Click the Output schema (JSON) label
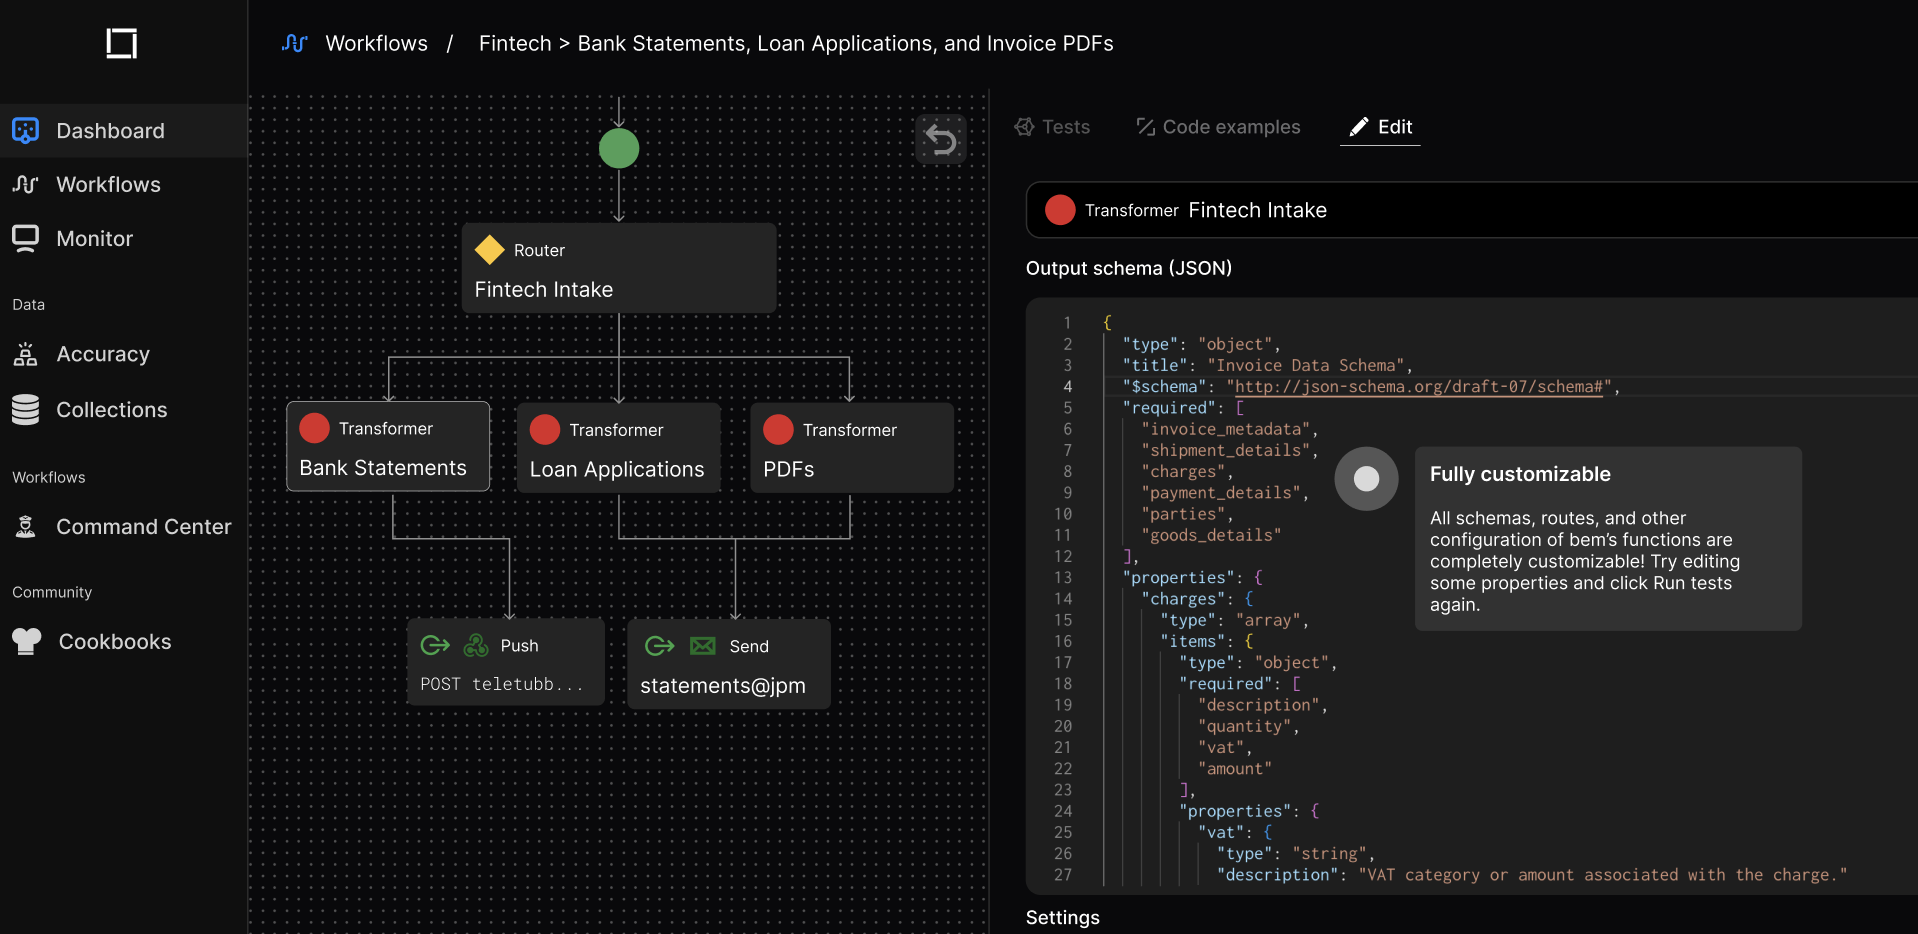This screenshot has height=934, width=1918. (x=1129, y=268)
